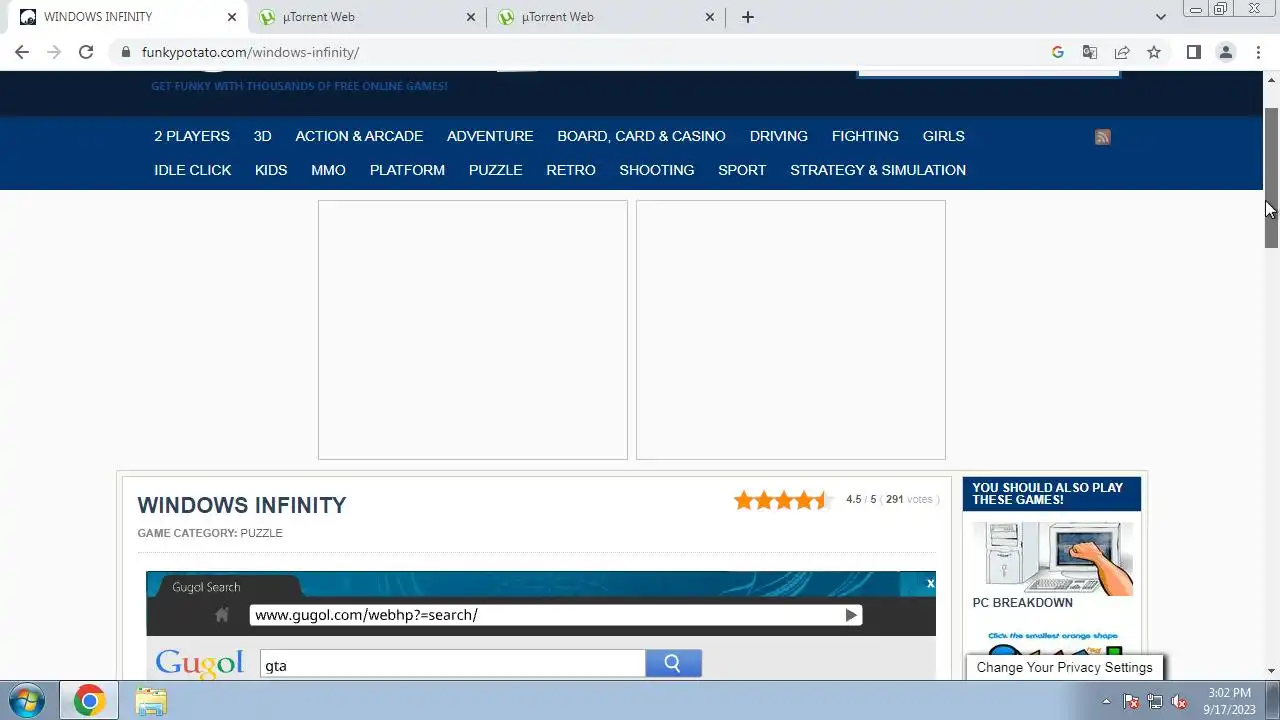Click the Gugol Search game tab
Screen dimensions: 1280x720
pos(230,587)
